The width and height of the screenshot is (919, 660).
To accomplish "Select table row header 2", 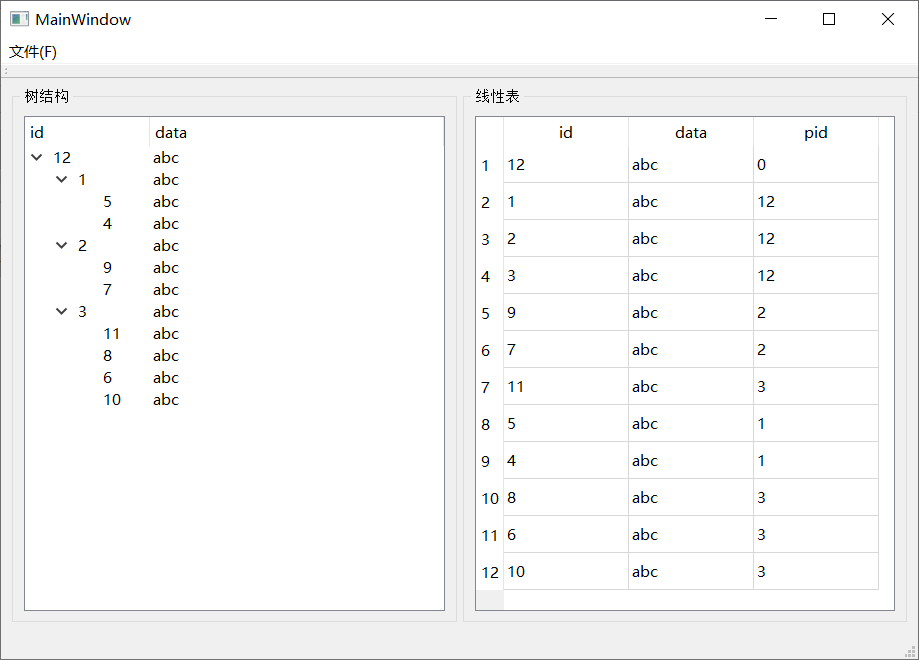I will 490,202.
